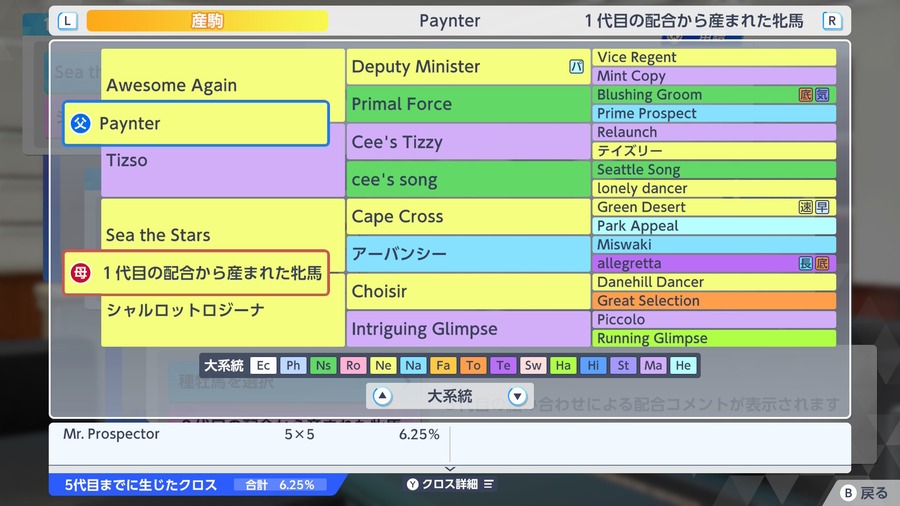Viewport: 900px width, 506px height.
Task: Select Vice Regent ancestor row
Action: coord(714,57)
